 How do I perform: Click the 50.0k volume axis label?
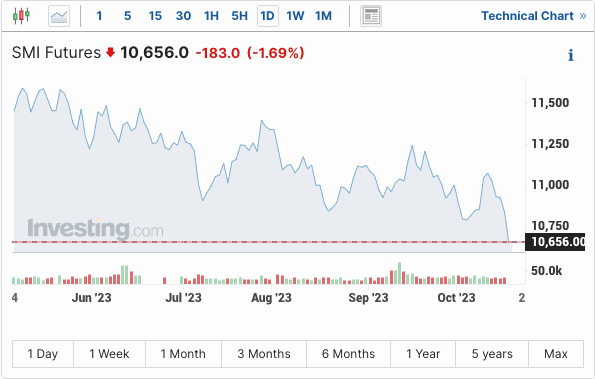point(546,271)
